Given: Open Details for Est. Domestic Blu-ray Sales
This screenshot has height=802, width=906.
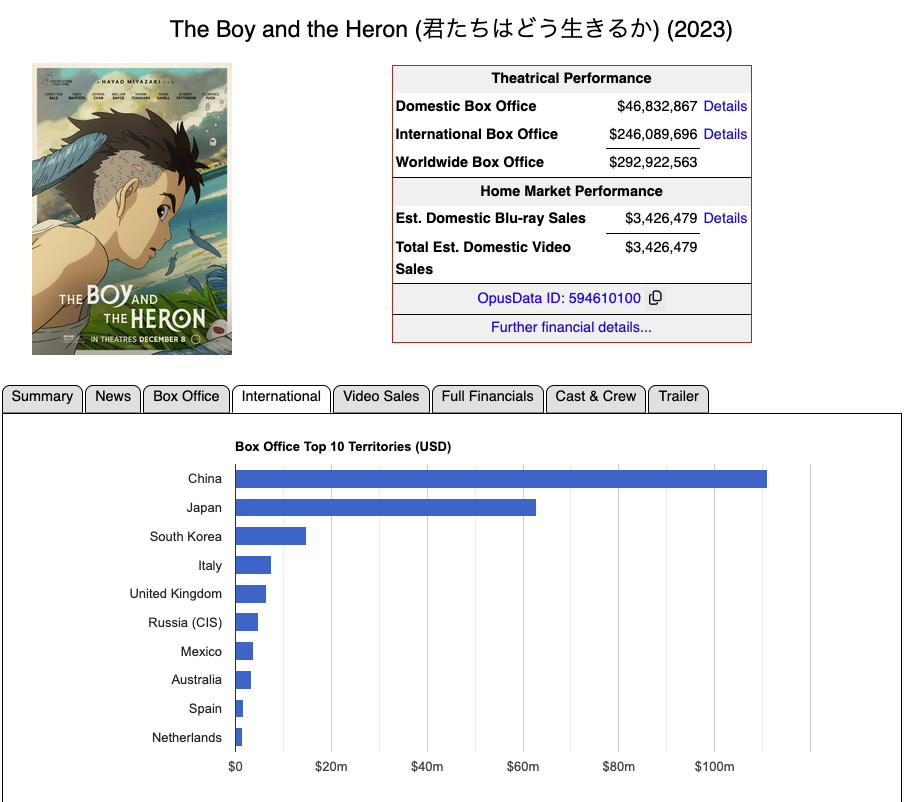Looking at the screenshot, I should coord(725,218).
